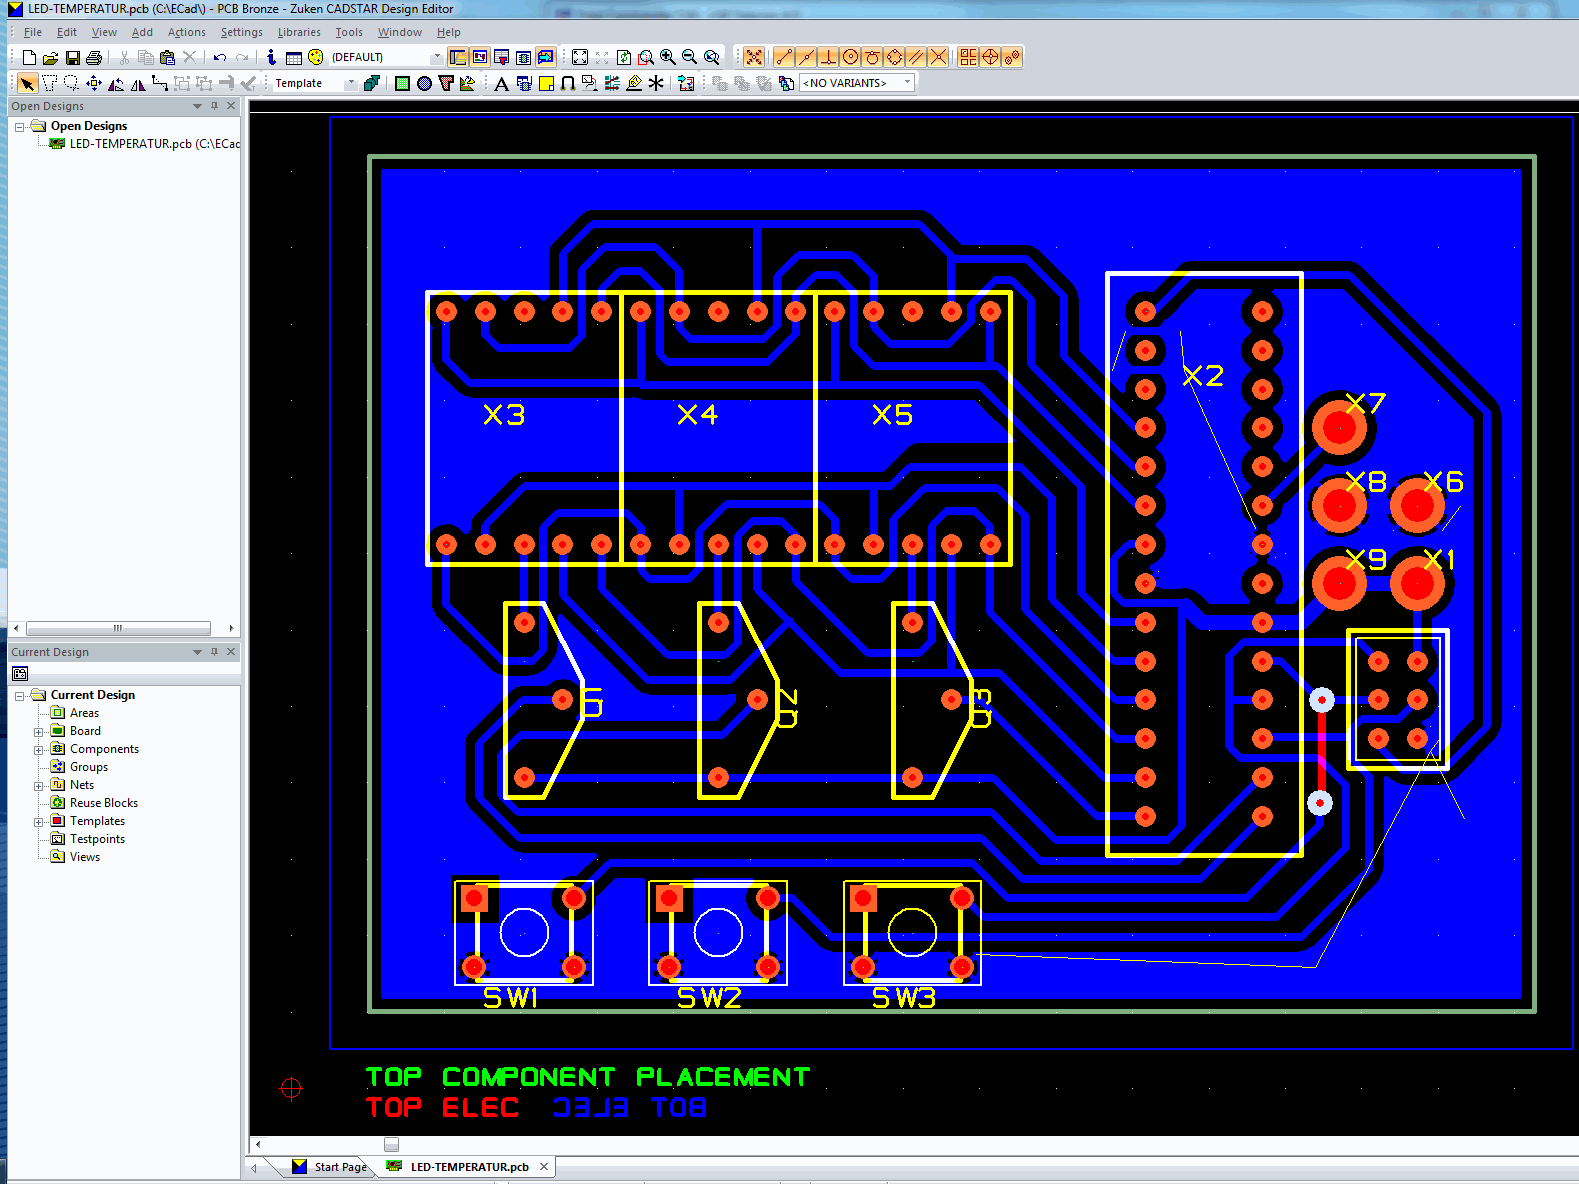Open the NO VARIANTS dropdown
Viewport: 1579px width, 1184px height.
(907, 83)
